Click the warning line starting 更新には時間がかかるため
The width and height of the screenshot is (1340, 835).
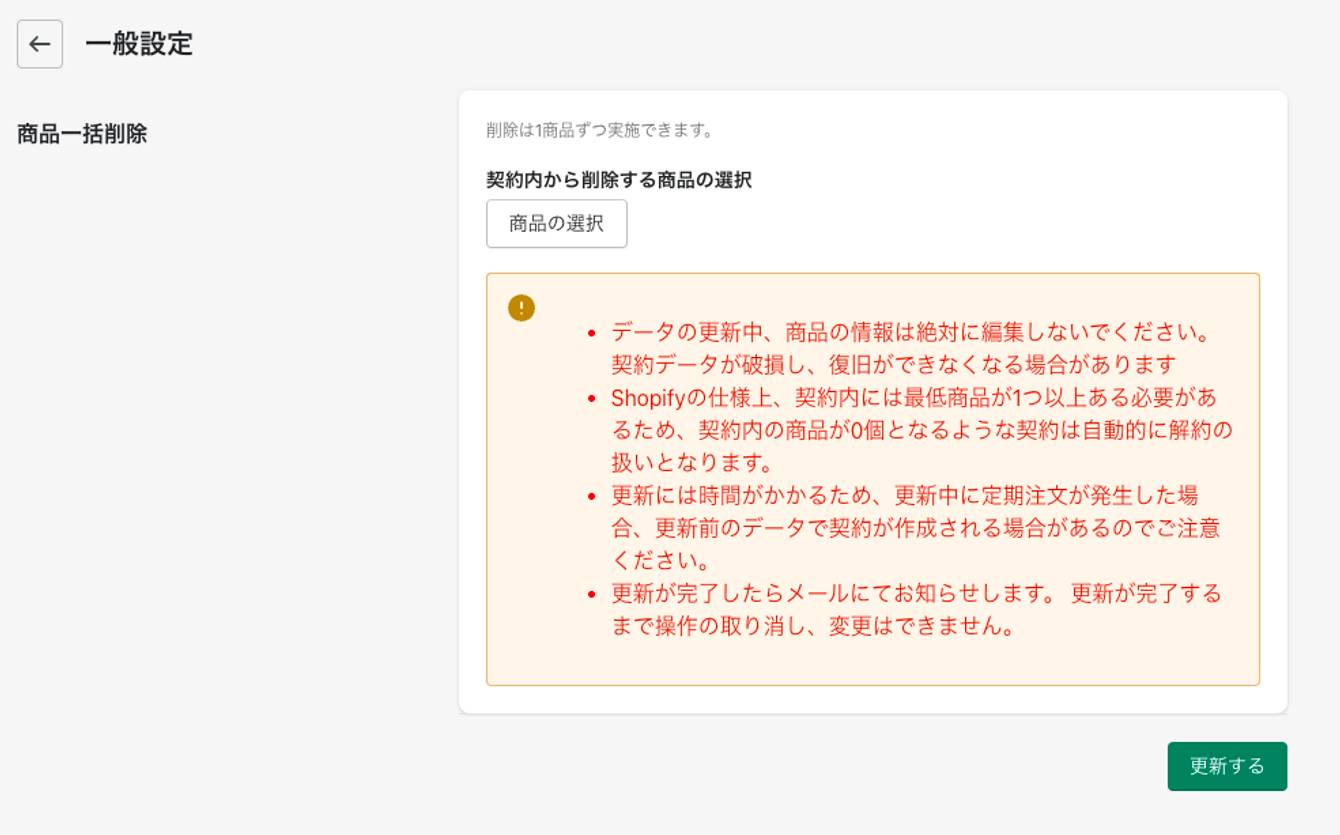click(905, 495)
